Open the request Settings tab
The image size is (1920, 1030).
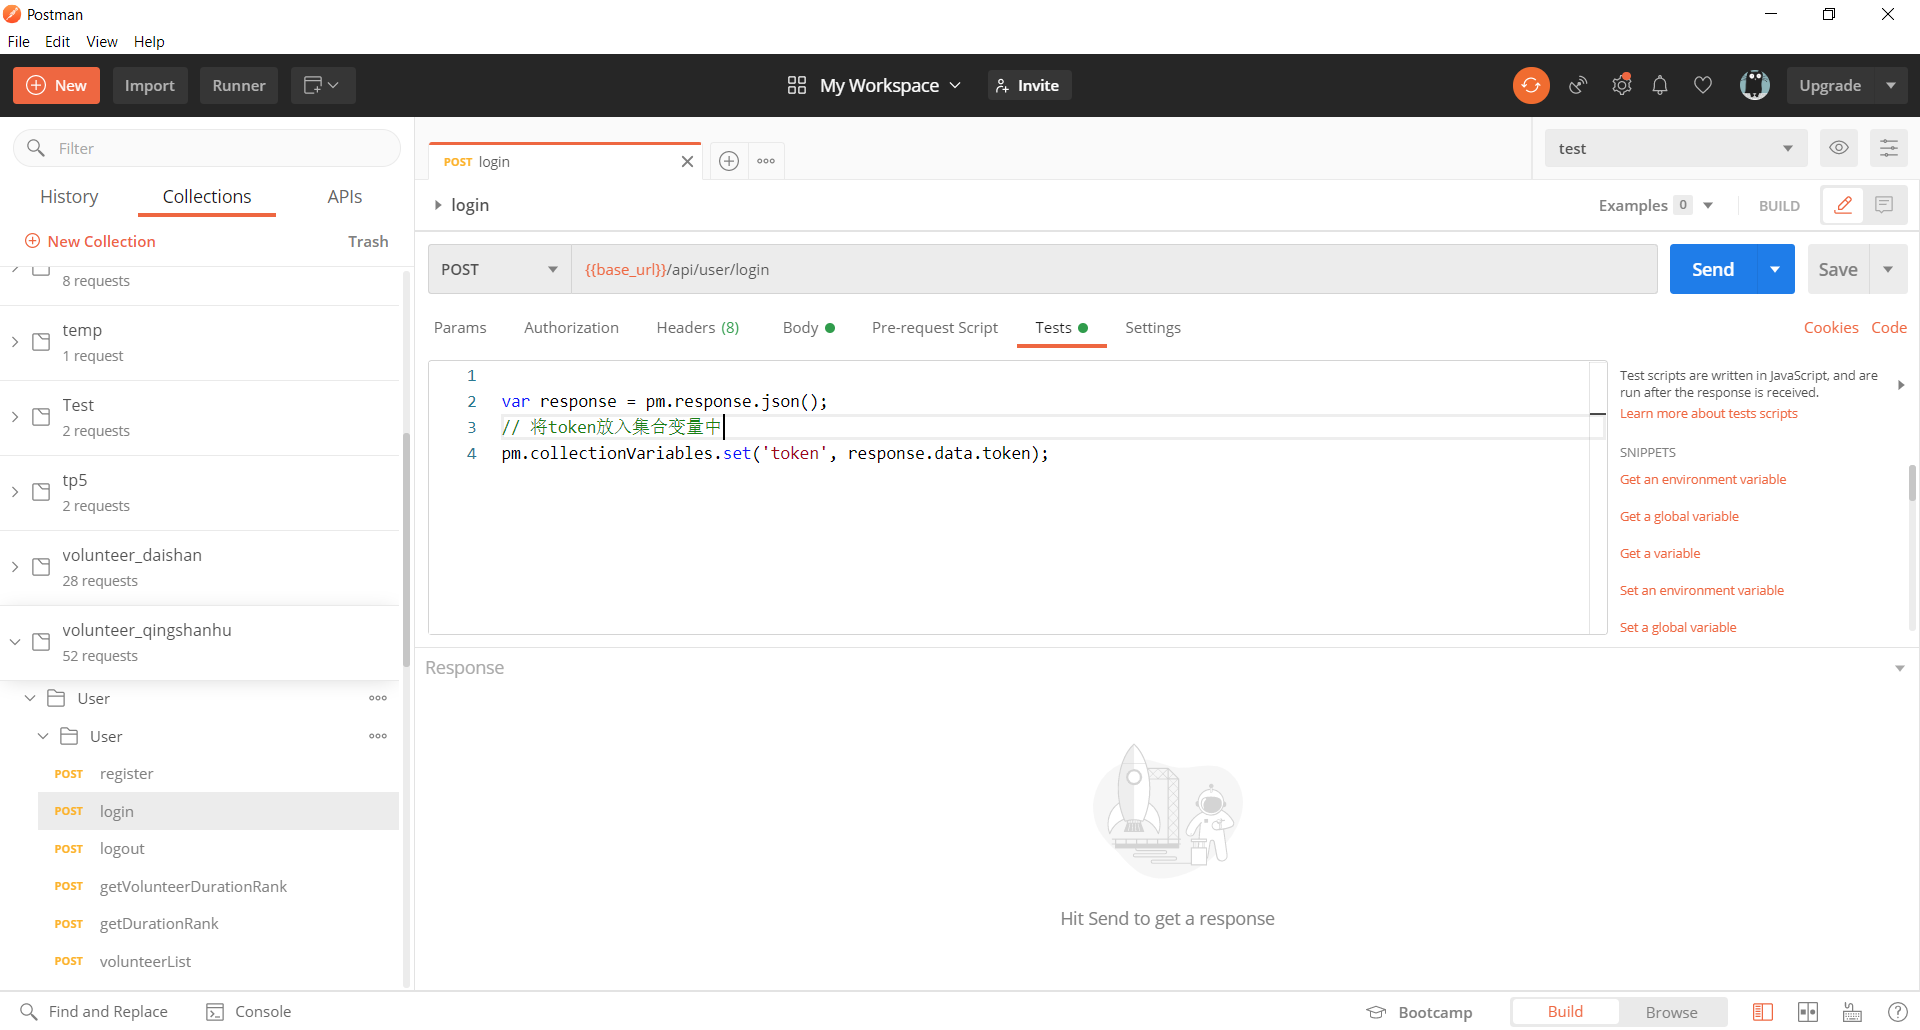pyautogui.click(x=1153, y=328)
